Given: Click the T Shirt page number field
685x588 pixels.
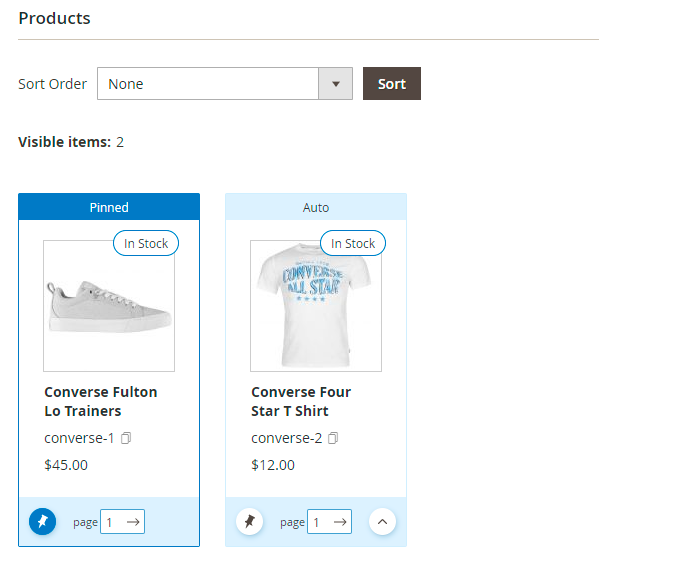Looking at the screenshot, I should pyautogui.click(x=318, y=521).
